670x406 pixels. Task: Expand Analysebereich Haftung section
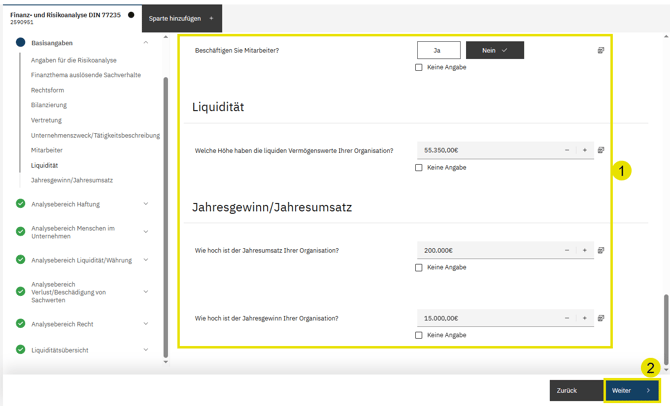tap(146, 204)
